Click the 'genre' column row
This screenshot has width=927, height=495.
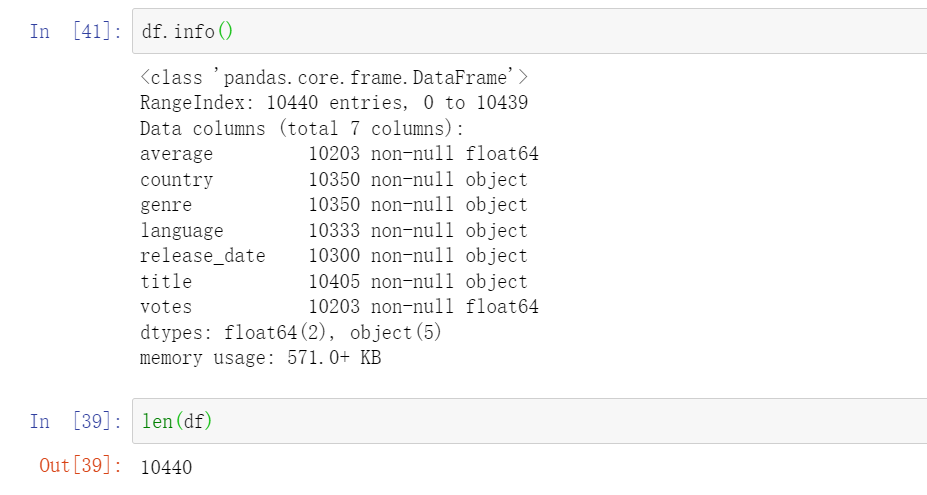coord(333,205)
